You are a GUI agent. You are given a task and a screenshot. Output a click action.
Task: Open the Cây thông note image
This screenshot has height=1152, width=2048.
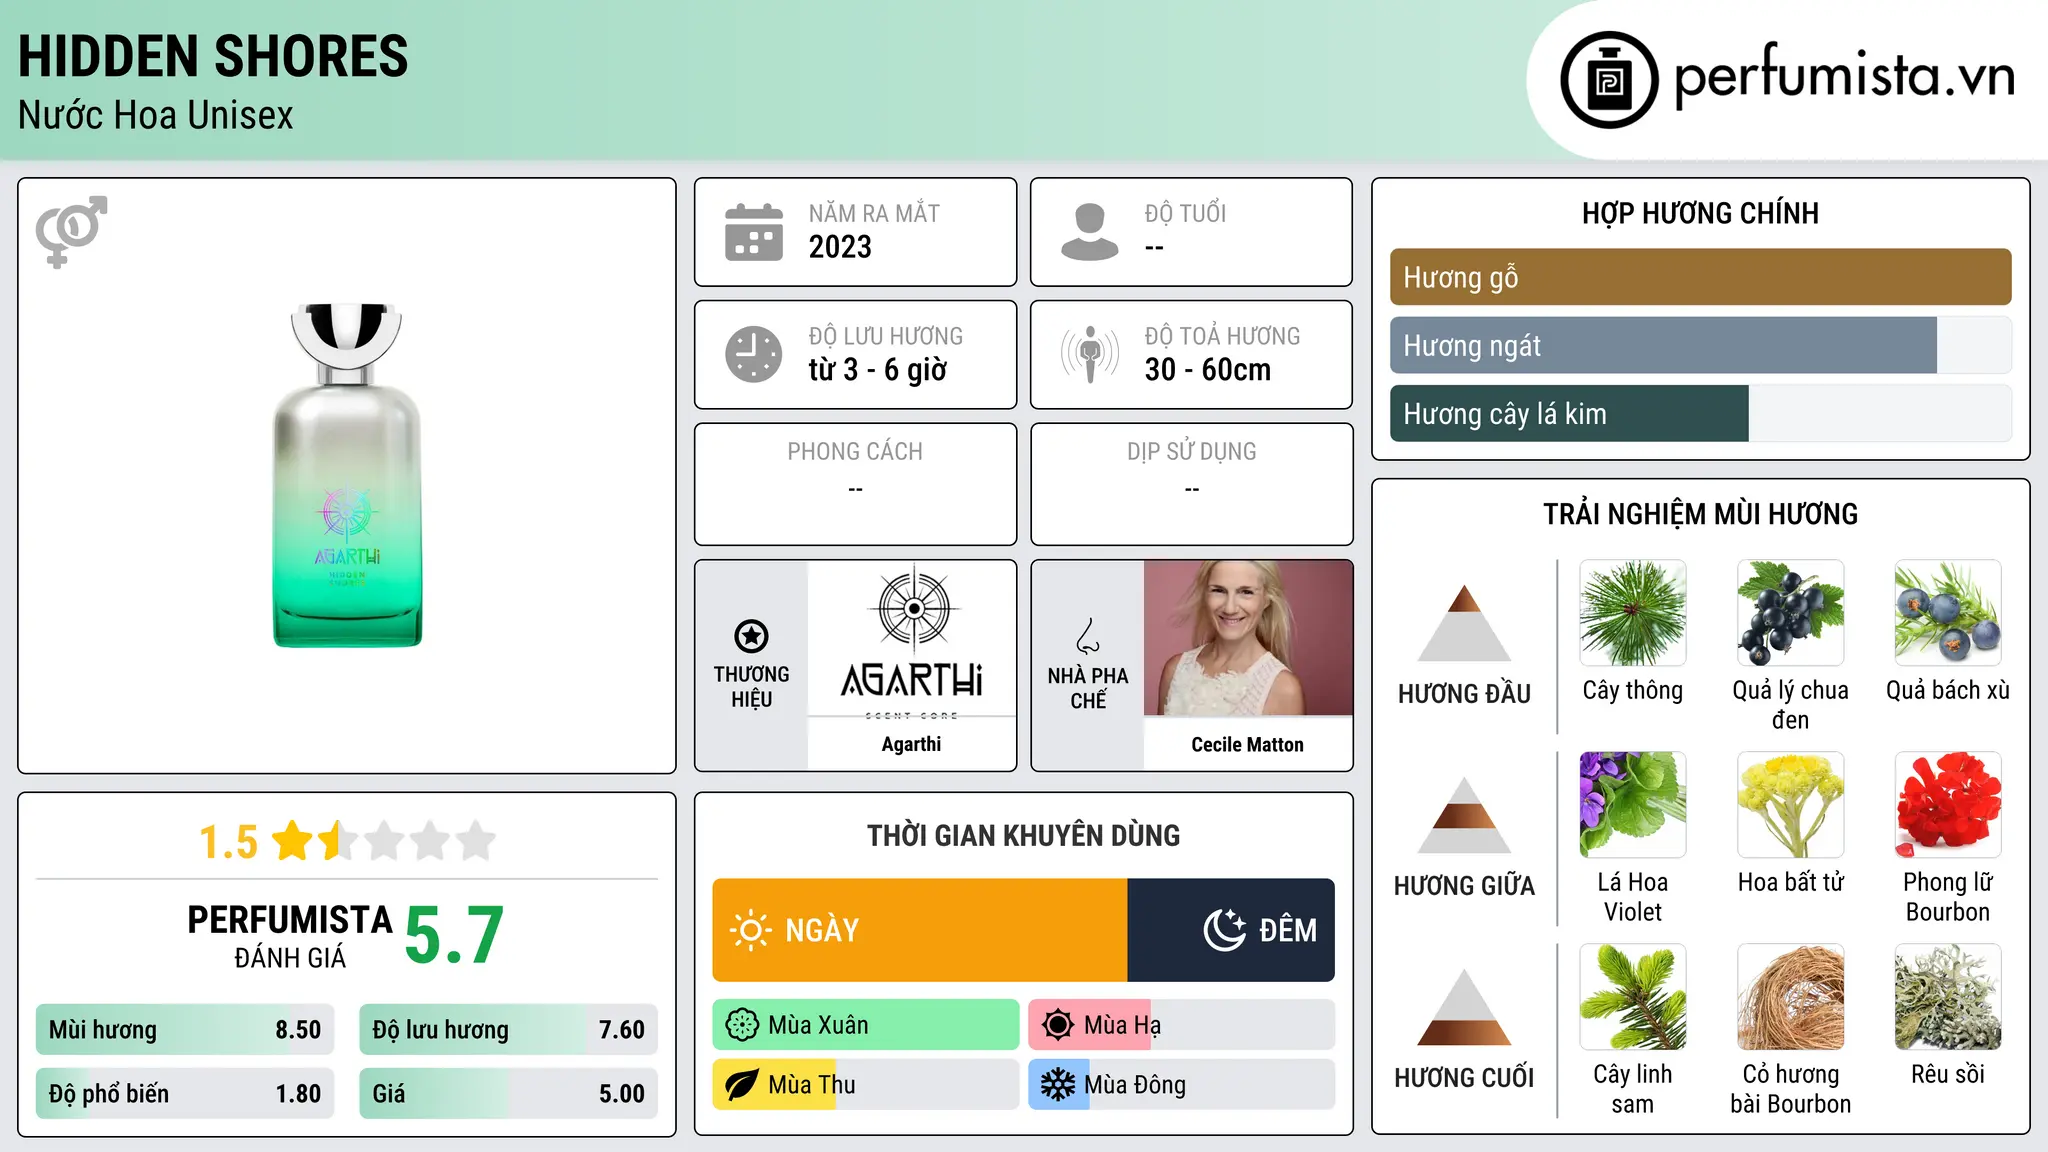[x=1633, y=613]
